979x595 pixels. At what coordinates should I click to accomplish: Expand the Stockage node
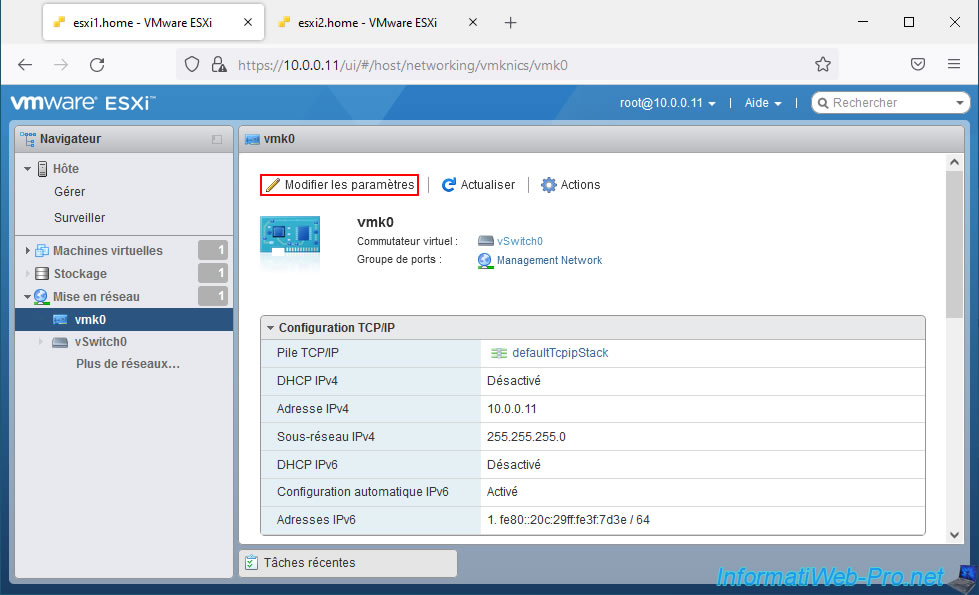pos(27,273)
